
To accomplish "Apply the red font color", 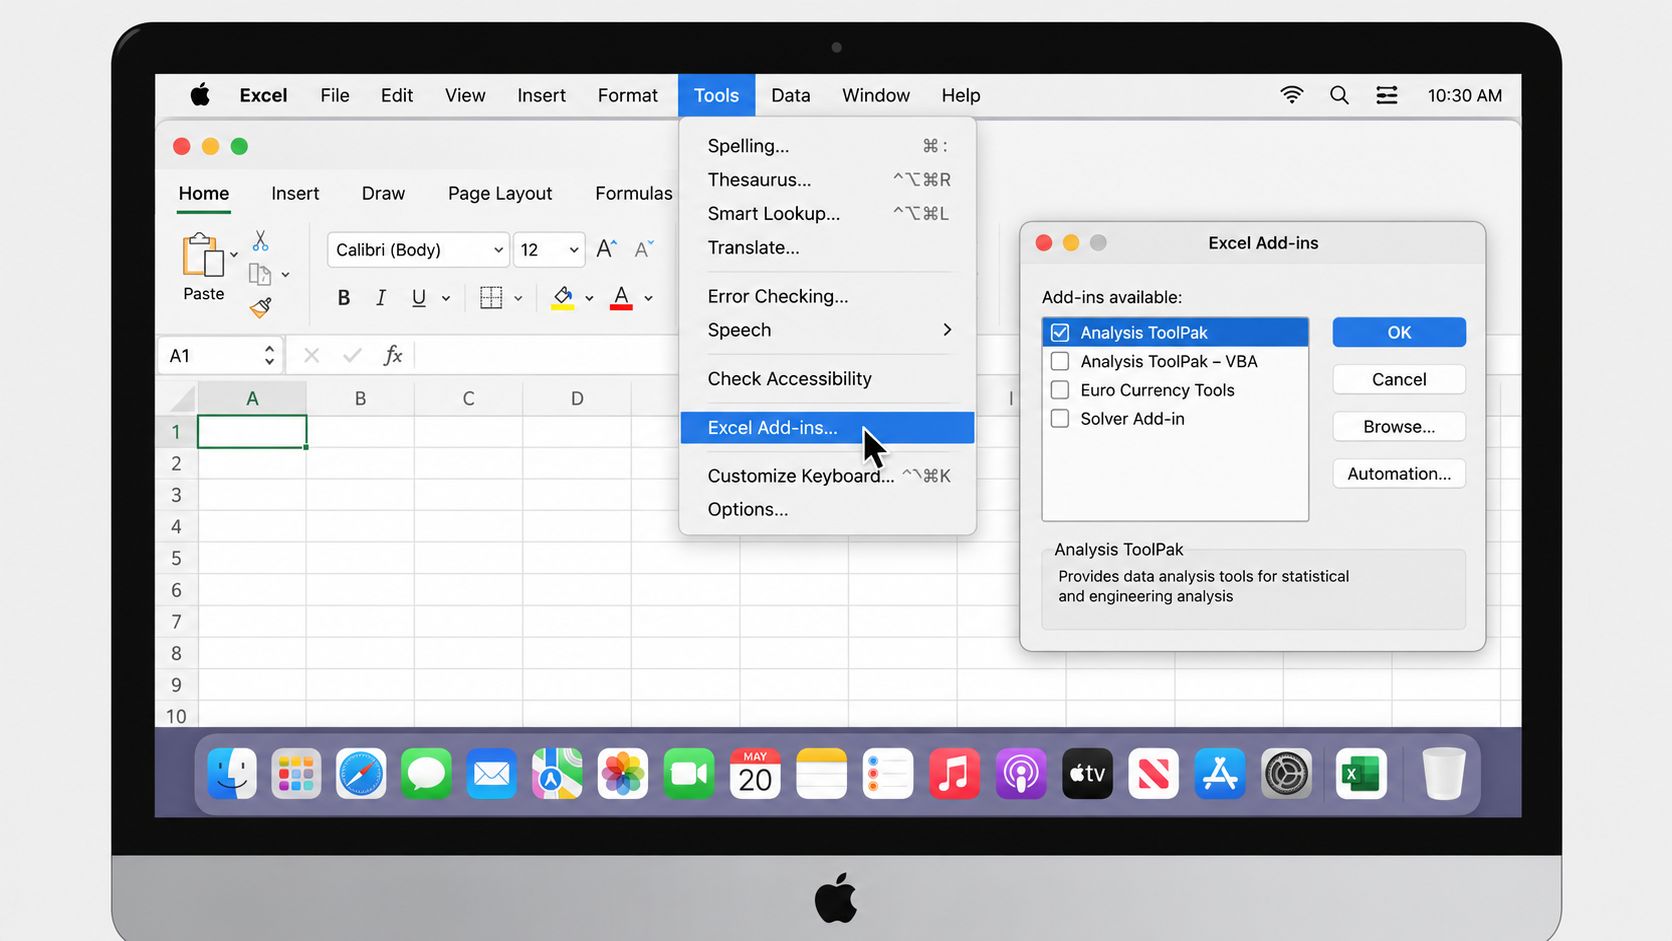I will pyautogui.click(x=621, y=298).
